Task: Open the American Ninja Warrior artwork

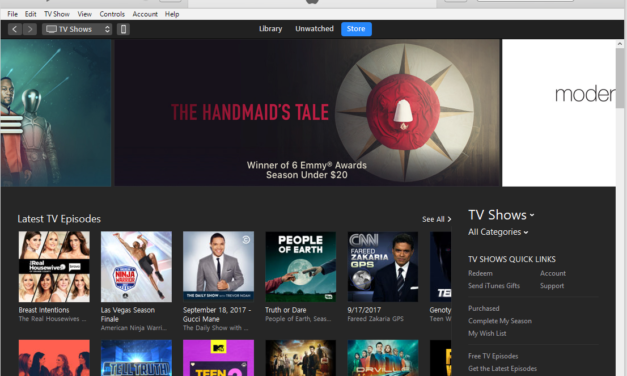Action: (x=136, y=267)
